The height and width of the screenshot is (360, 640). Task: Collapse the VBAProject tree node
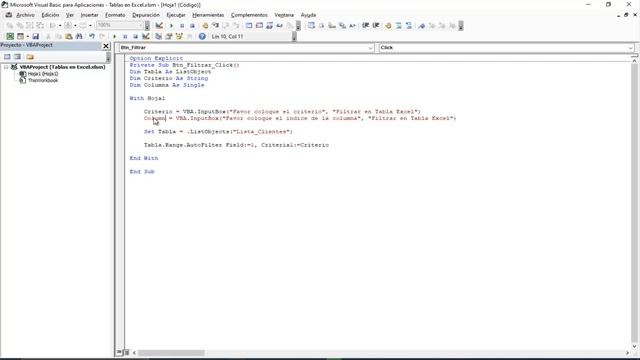click(x=6, y=67)
